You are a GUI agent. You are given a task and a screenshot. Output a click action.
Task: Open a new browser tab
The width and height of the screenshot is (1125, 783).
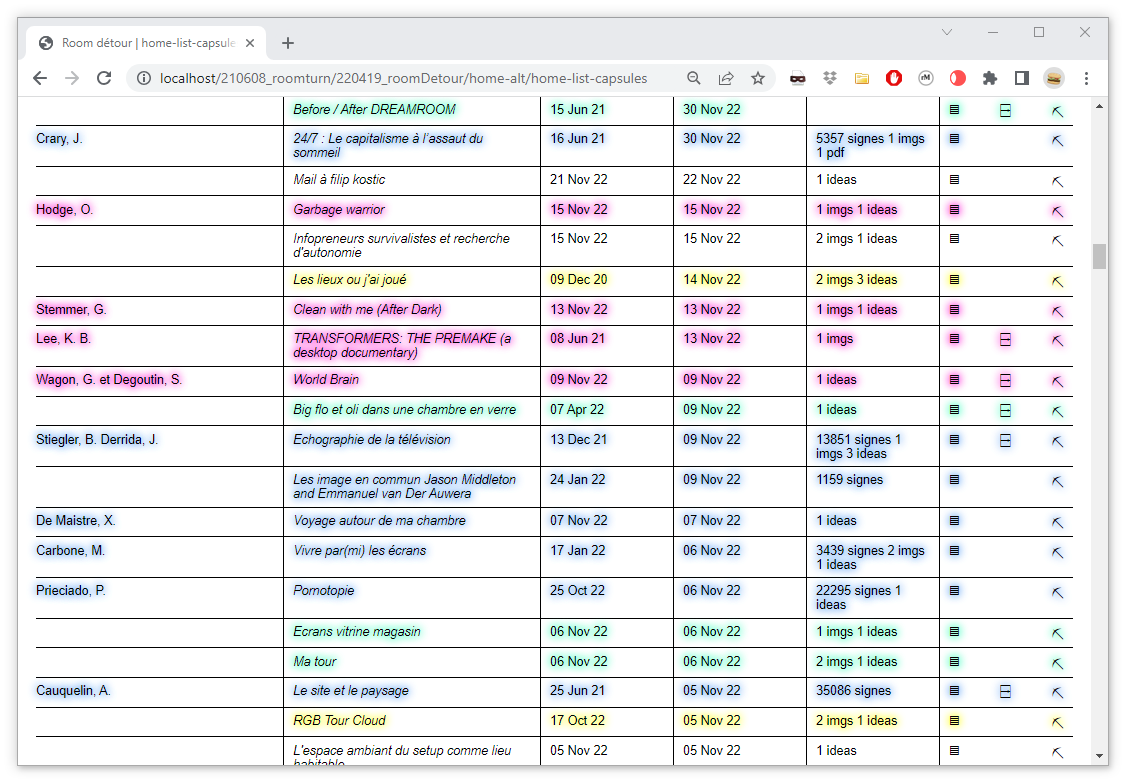(288, 43)
